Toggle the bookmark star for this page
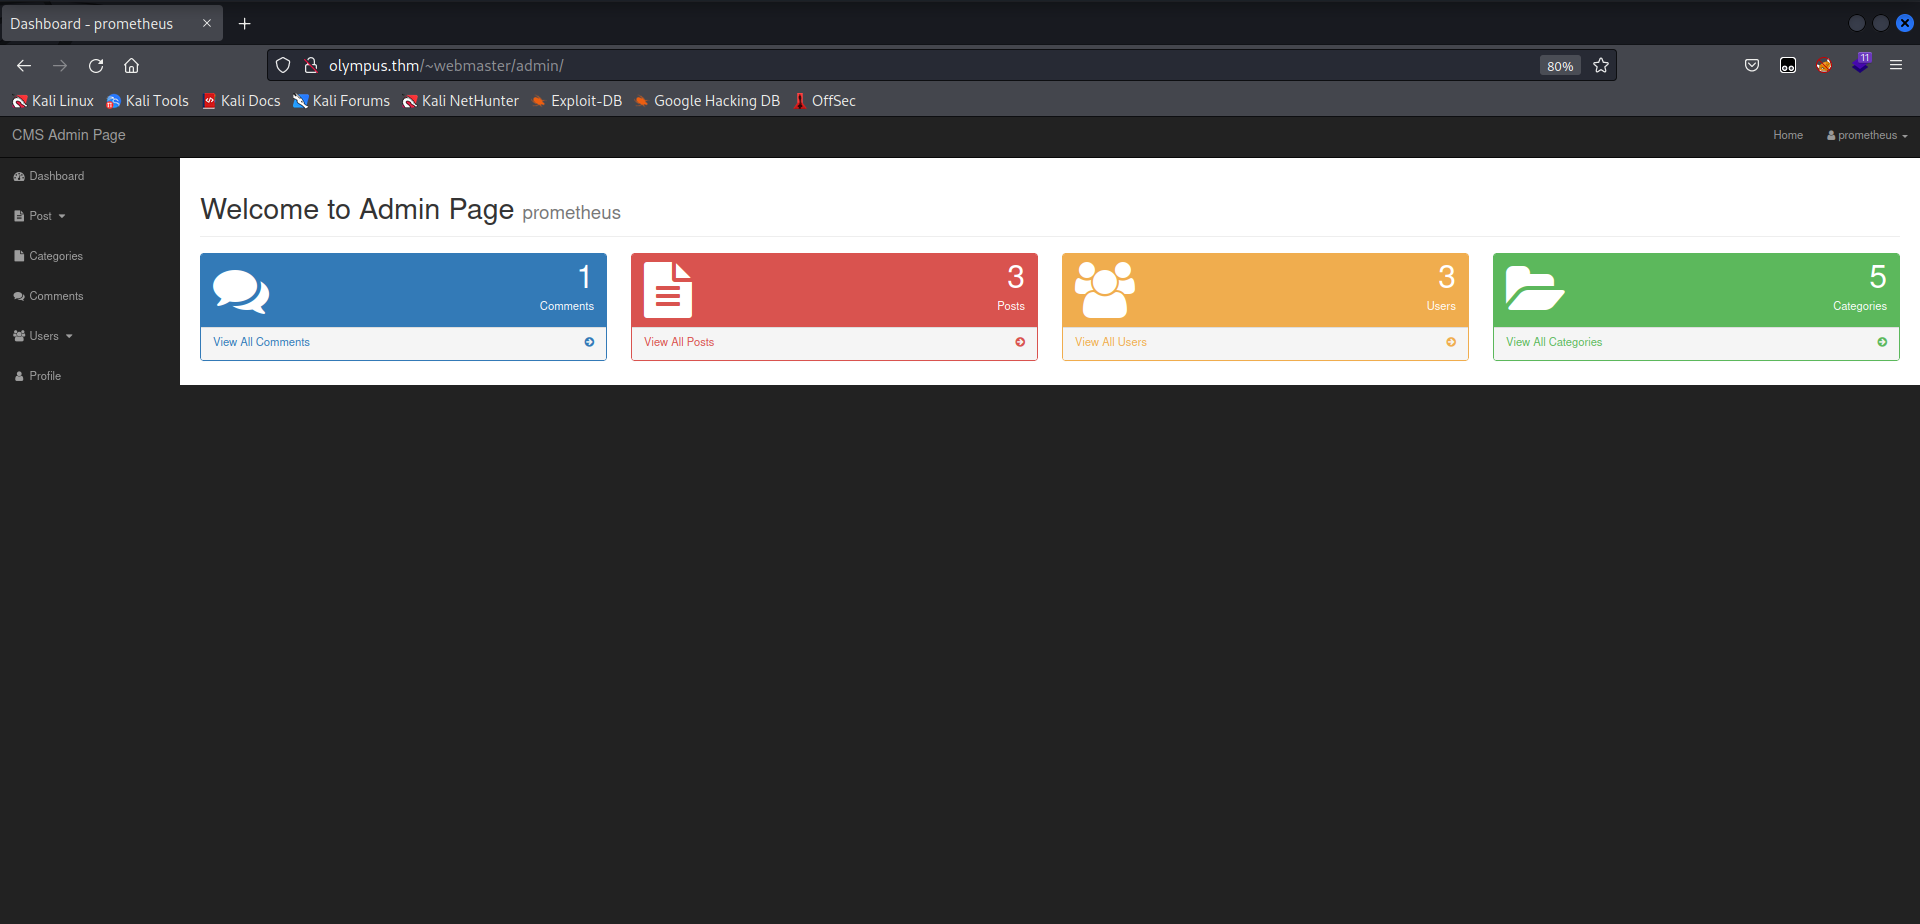The width and height of the screenshot is (1920, 924). click(x=1601, y=65)
